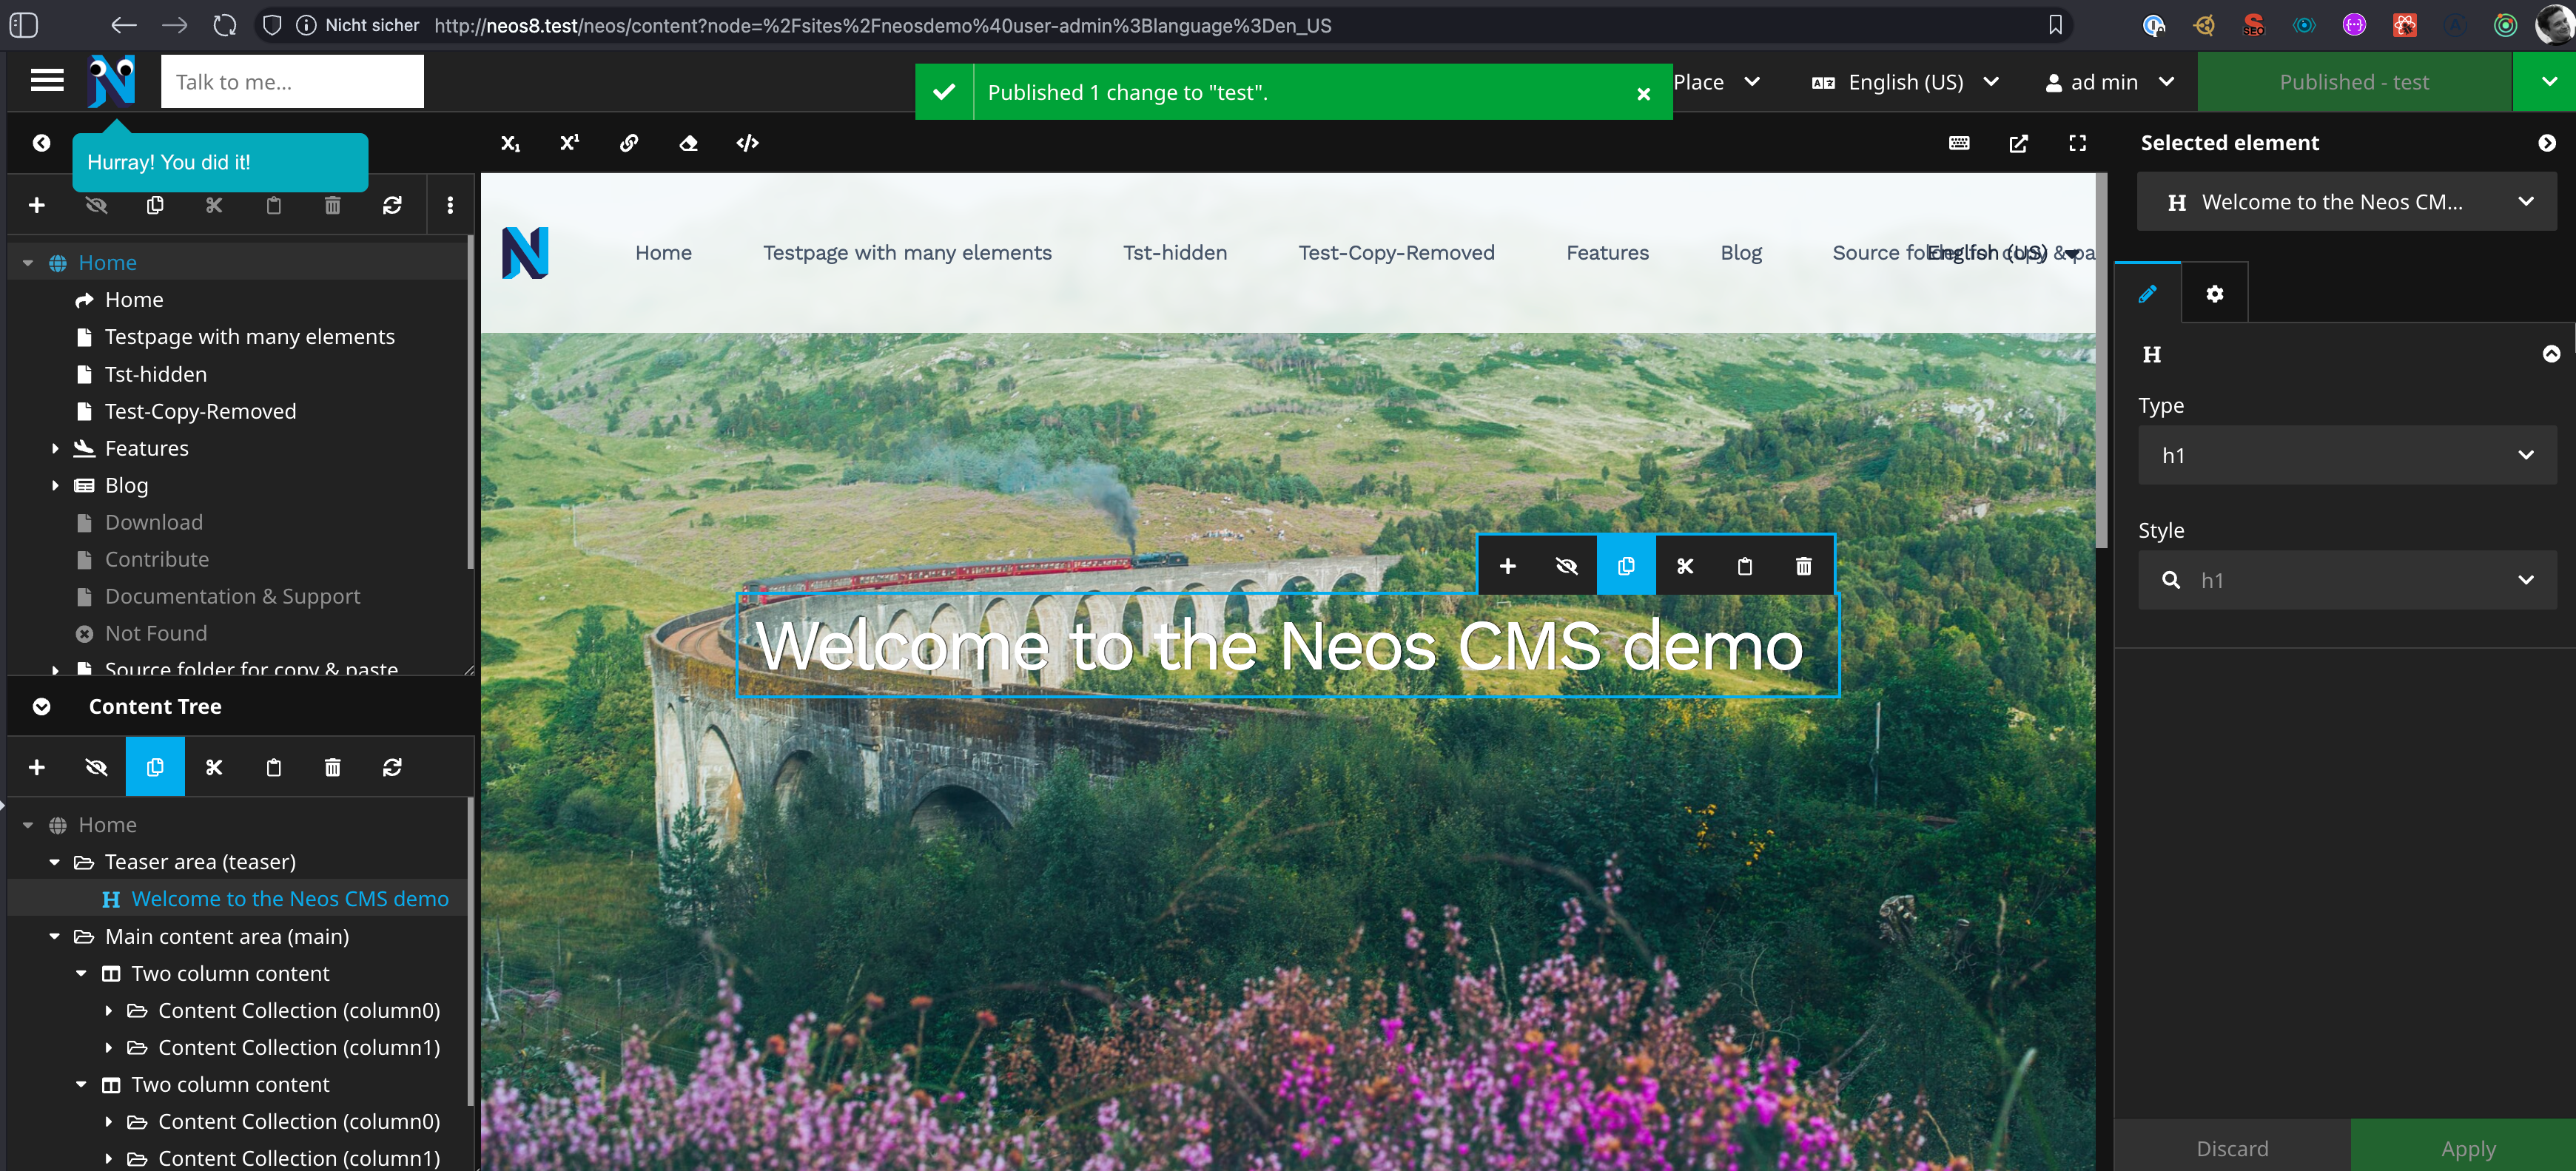Collapse Teaser area (teaser) in content tree
Screen dimensions: 2576x1171
tap(55, 862)
